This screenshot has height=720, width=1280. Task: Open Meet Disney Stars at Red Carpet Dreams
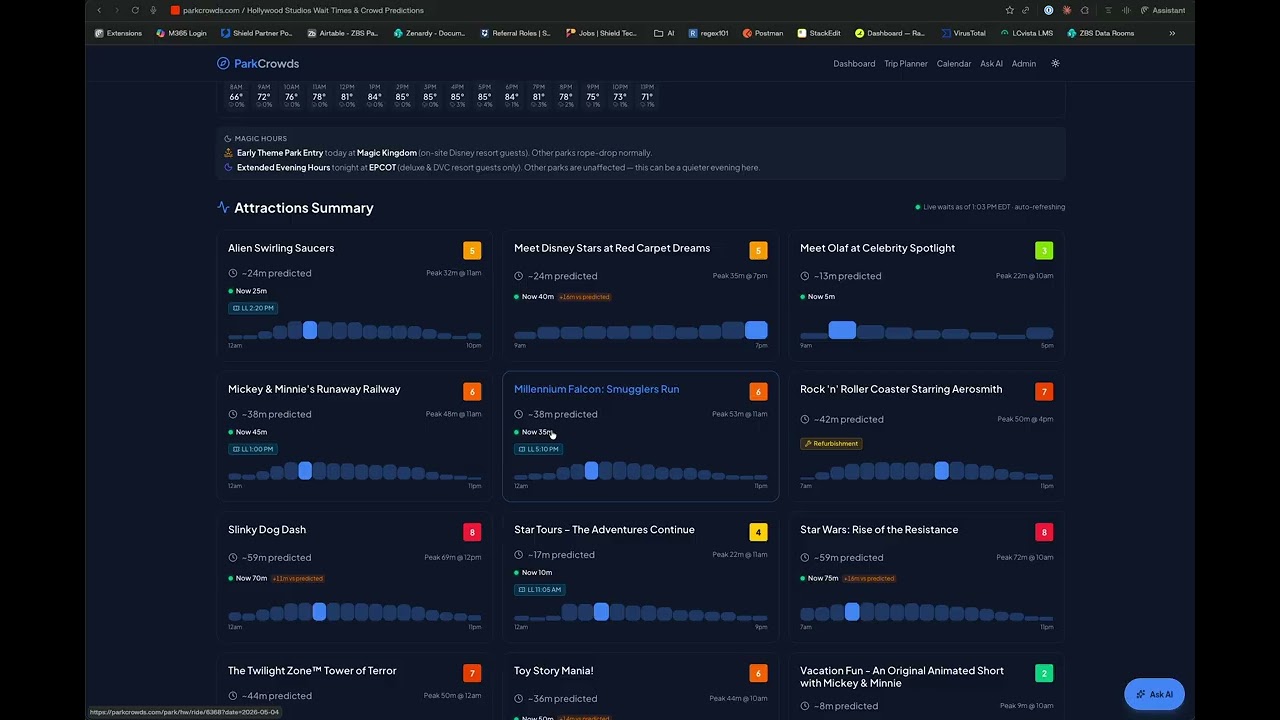(612, 248)
